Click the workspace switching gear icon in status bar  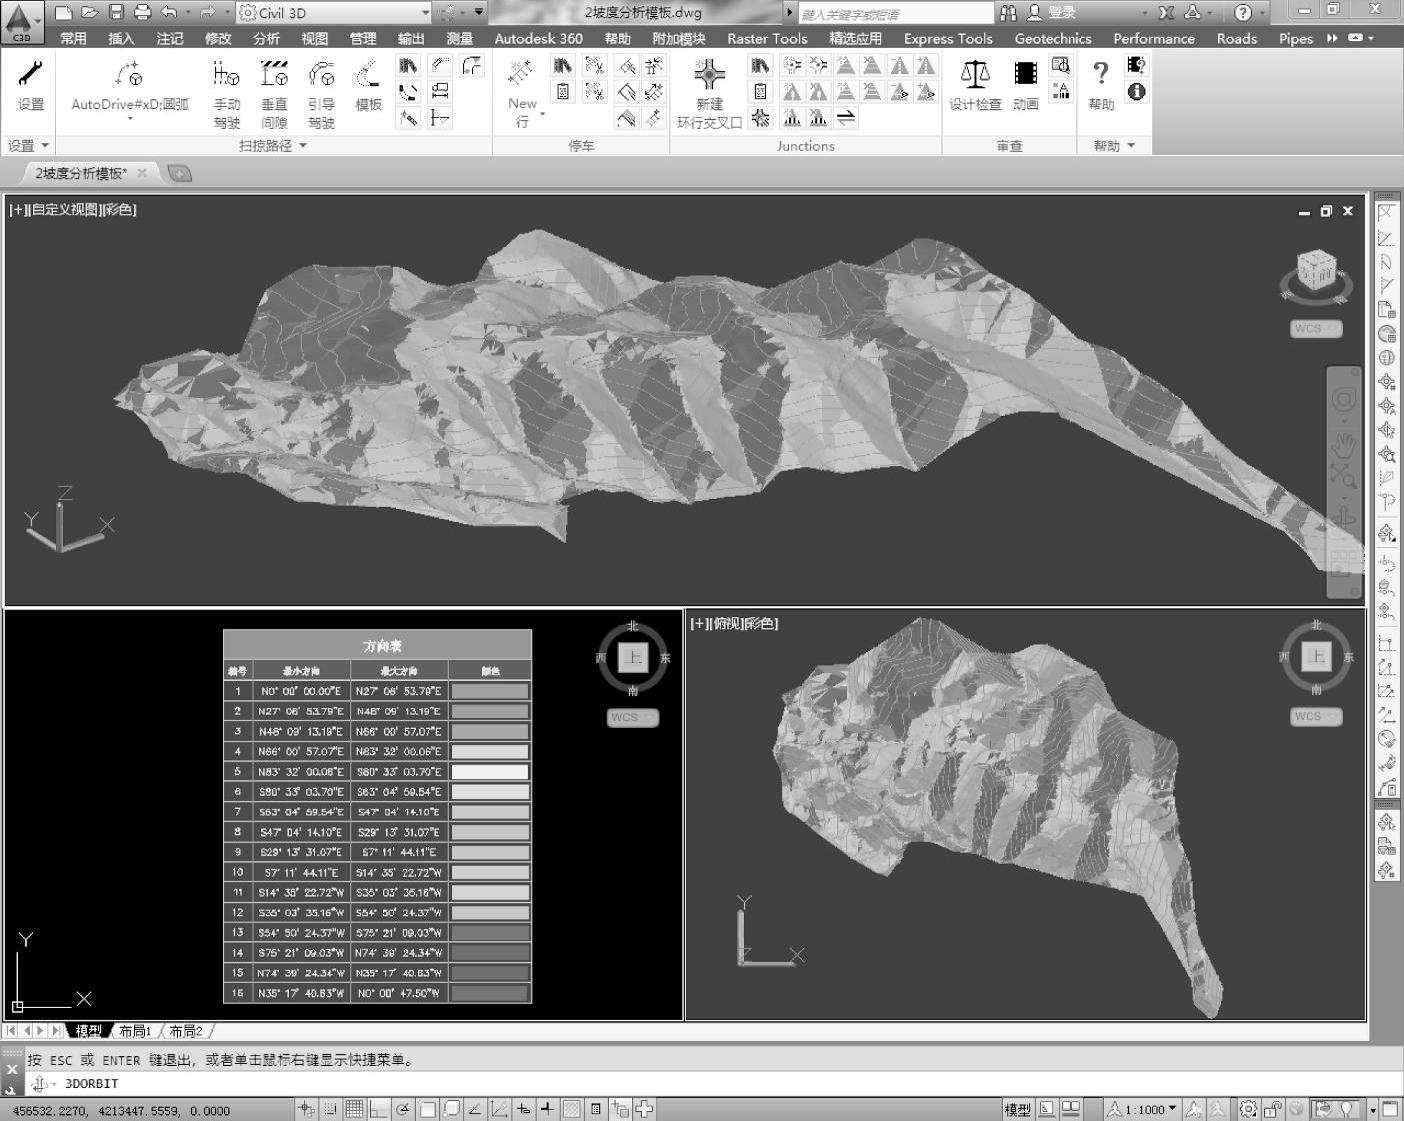point(1248,1109)
